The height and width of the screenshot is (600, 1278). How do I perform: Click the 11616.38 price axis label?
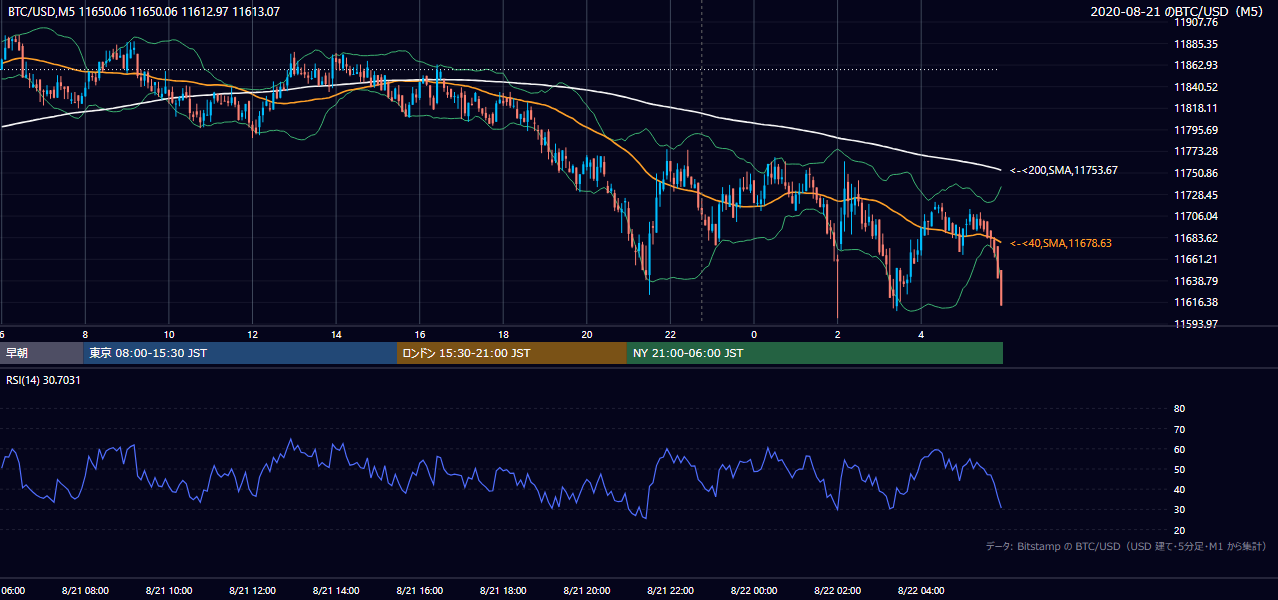coord(1195,302)
